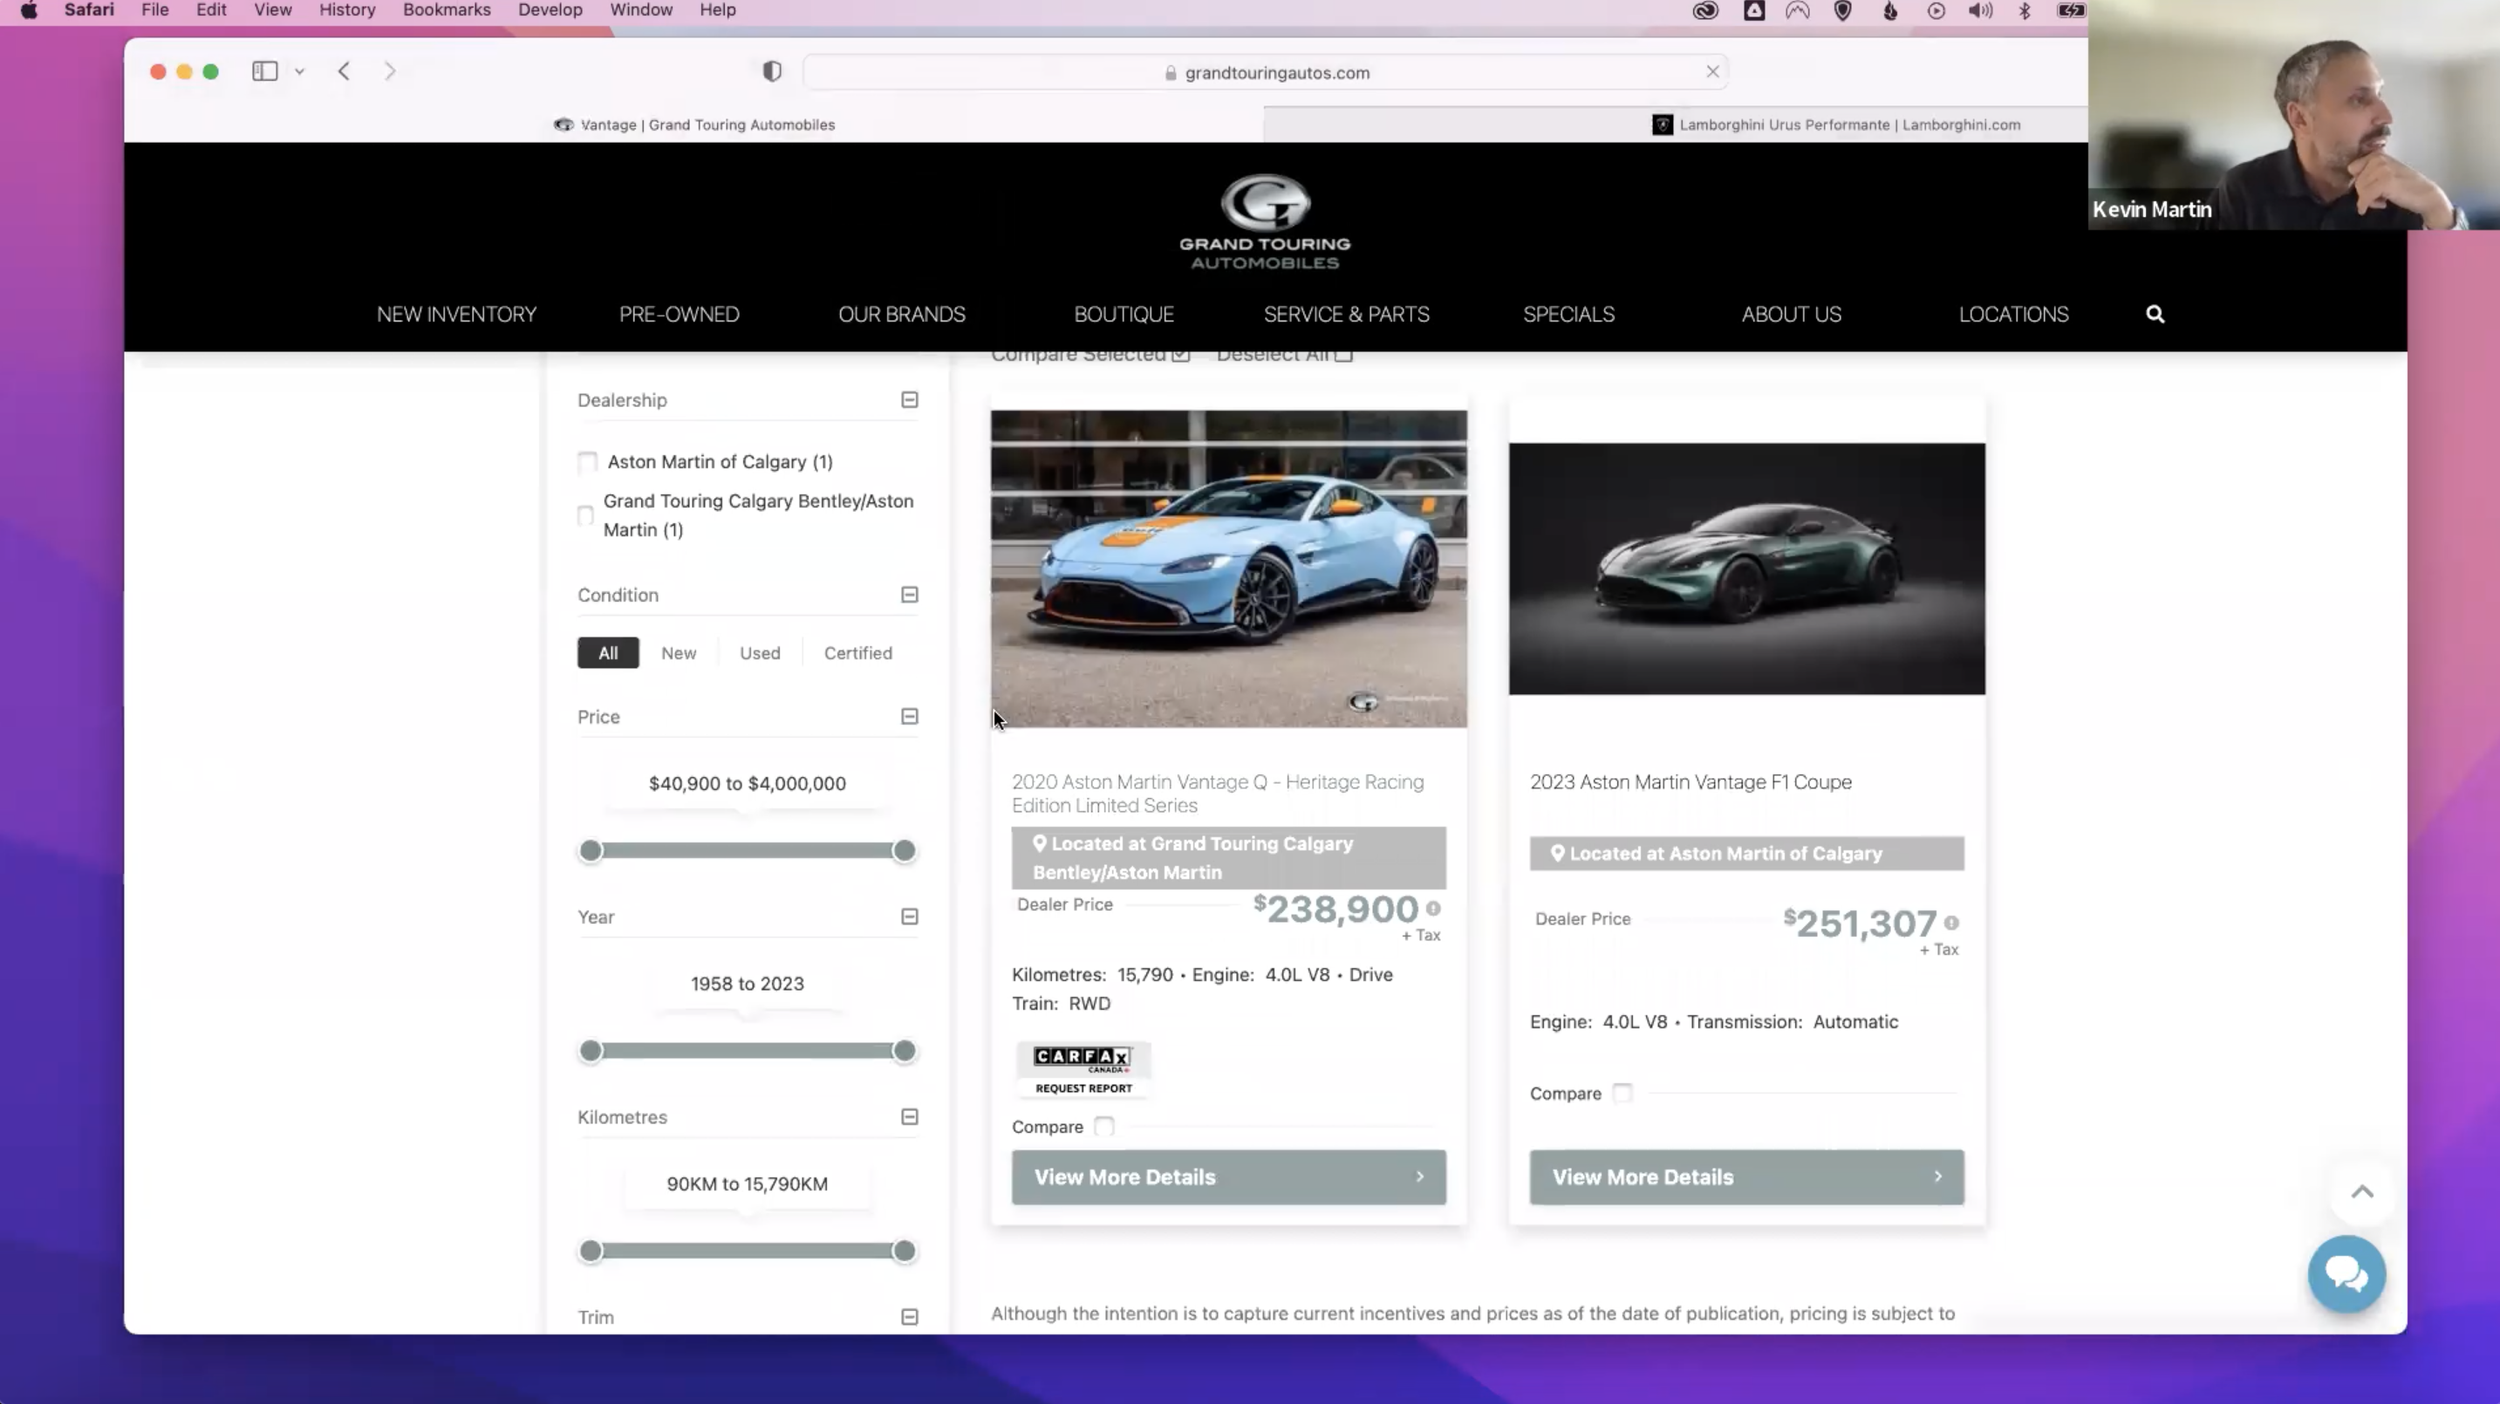The image size is (2500, 1404).
Task: Click the Grand Touring Automobiles logo
Action: pos(1264,222)
